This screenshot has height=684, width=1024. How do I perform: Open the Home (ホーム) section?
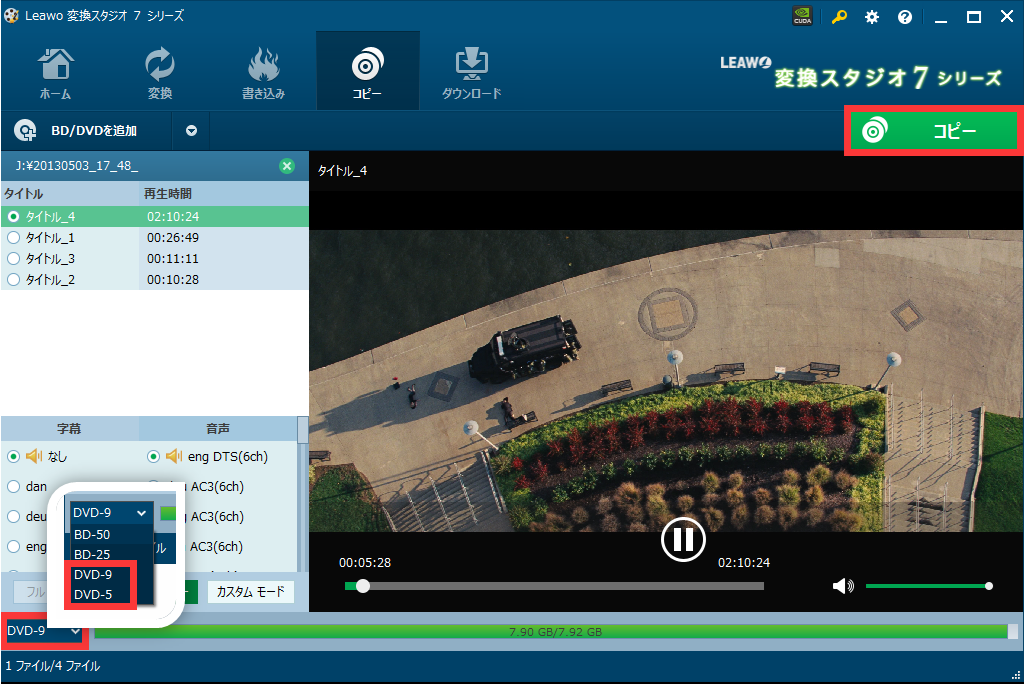click(55, 73)
